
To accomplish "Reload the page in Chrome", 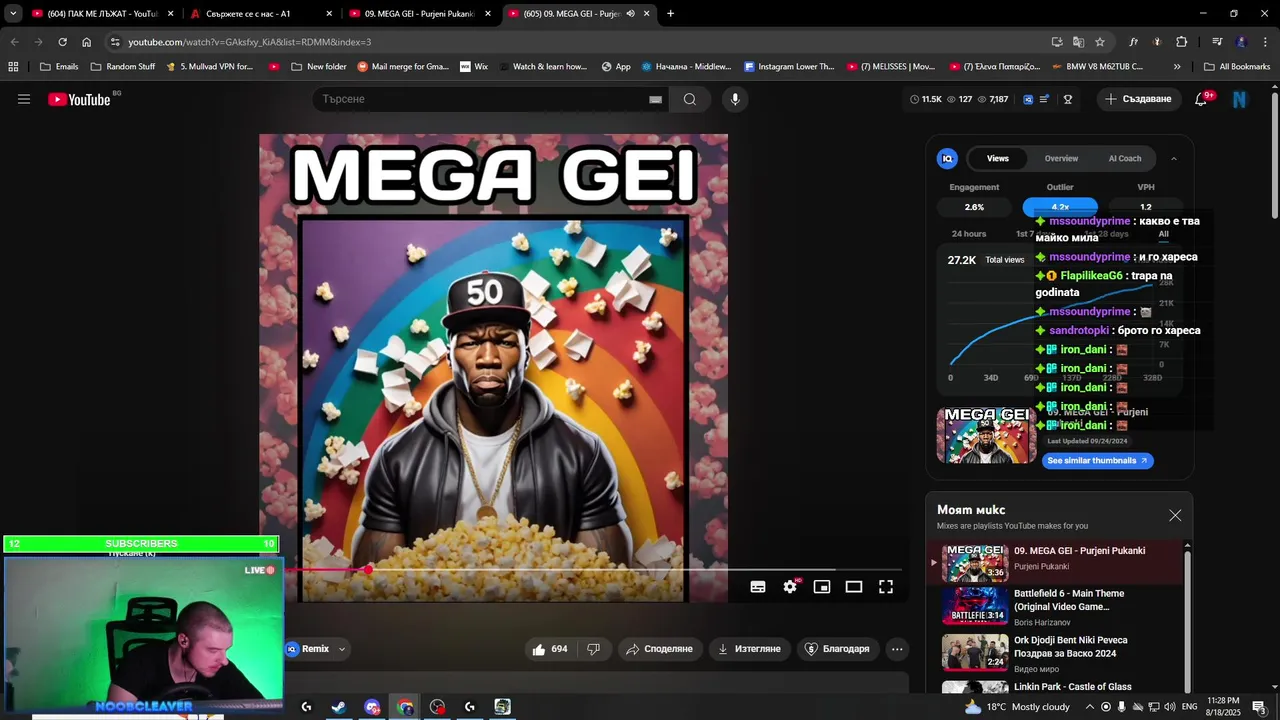I will (62, 42).
